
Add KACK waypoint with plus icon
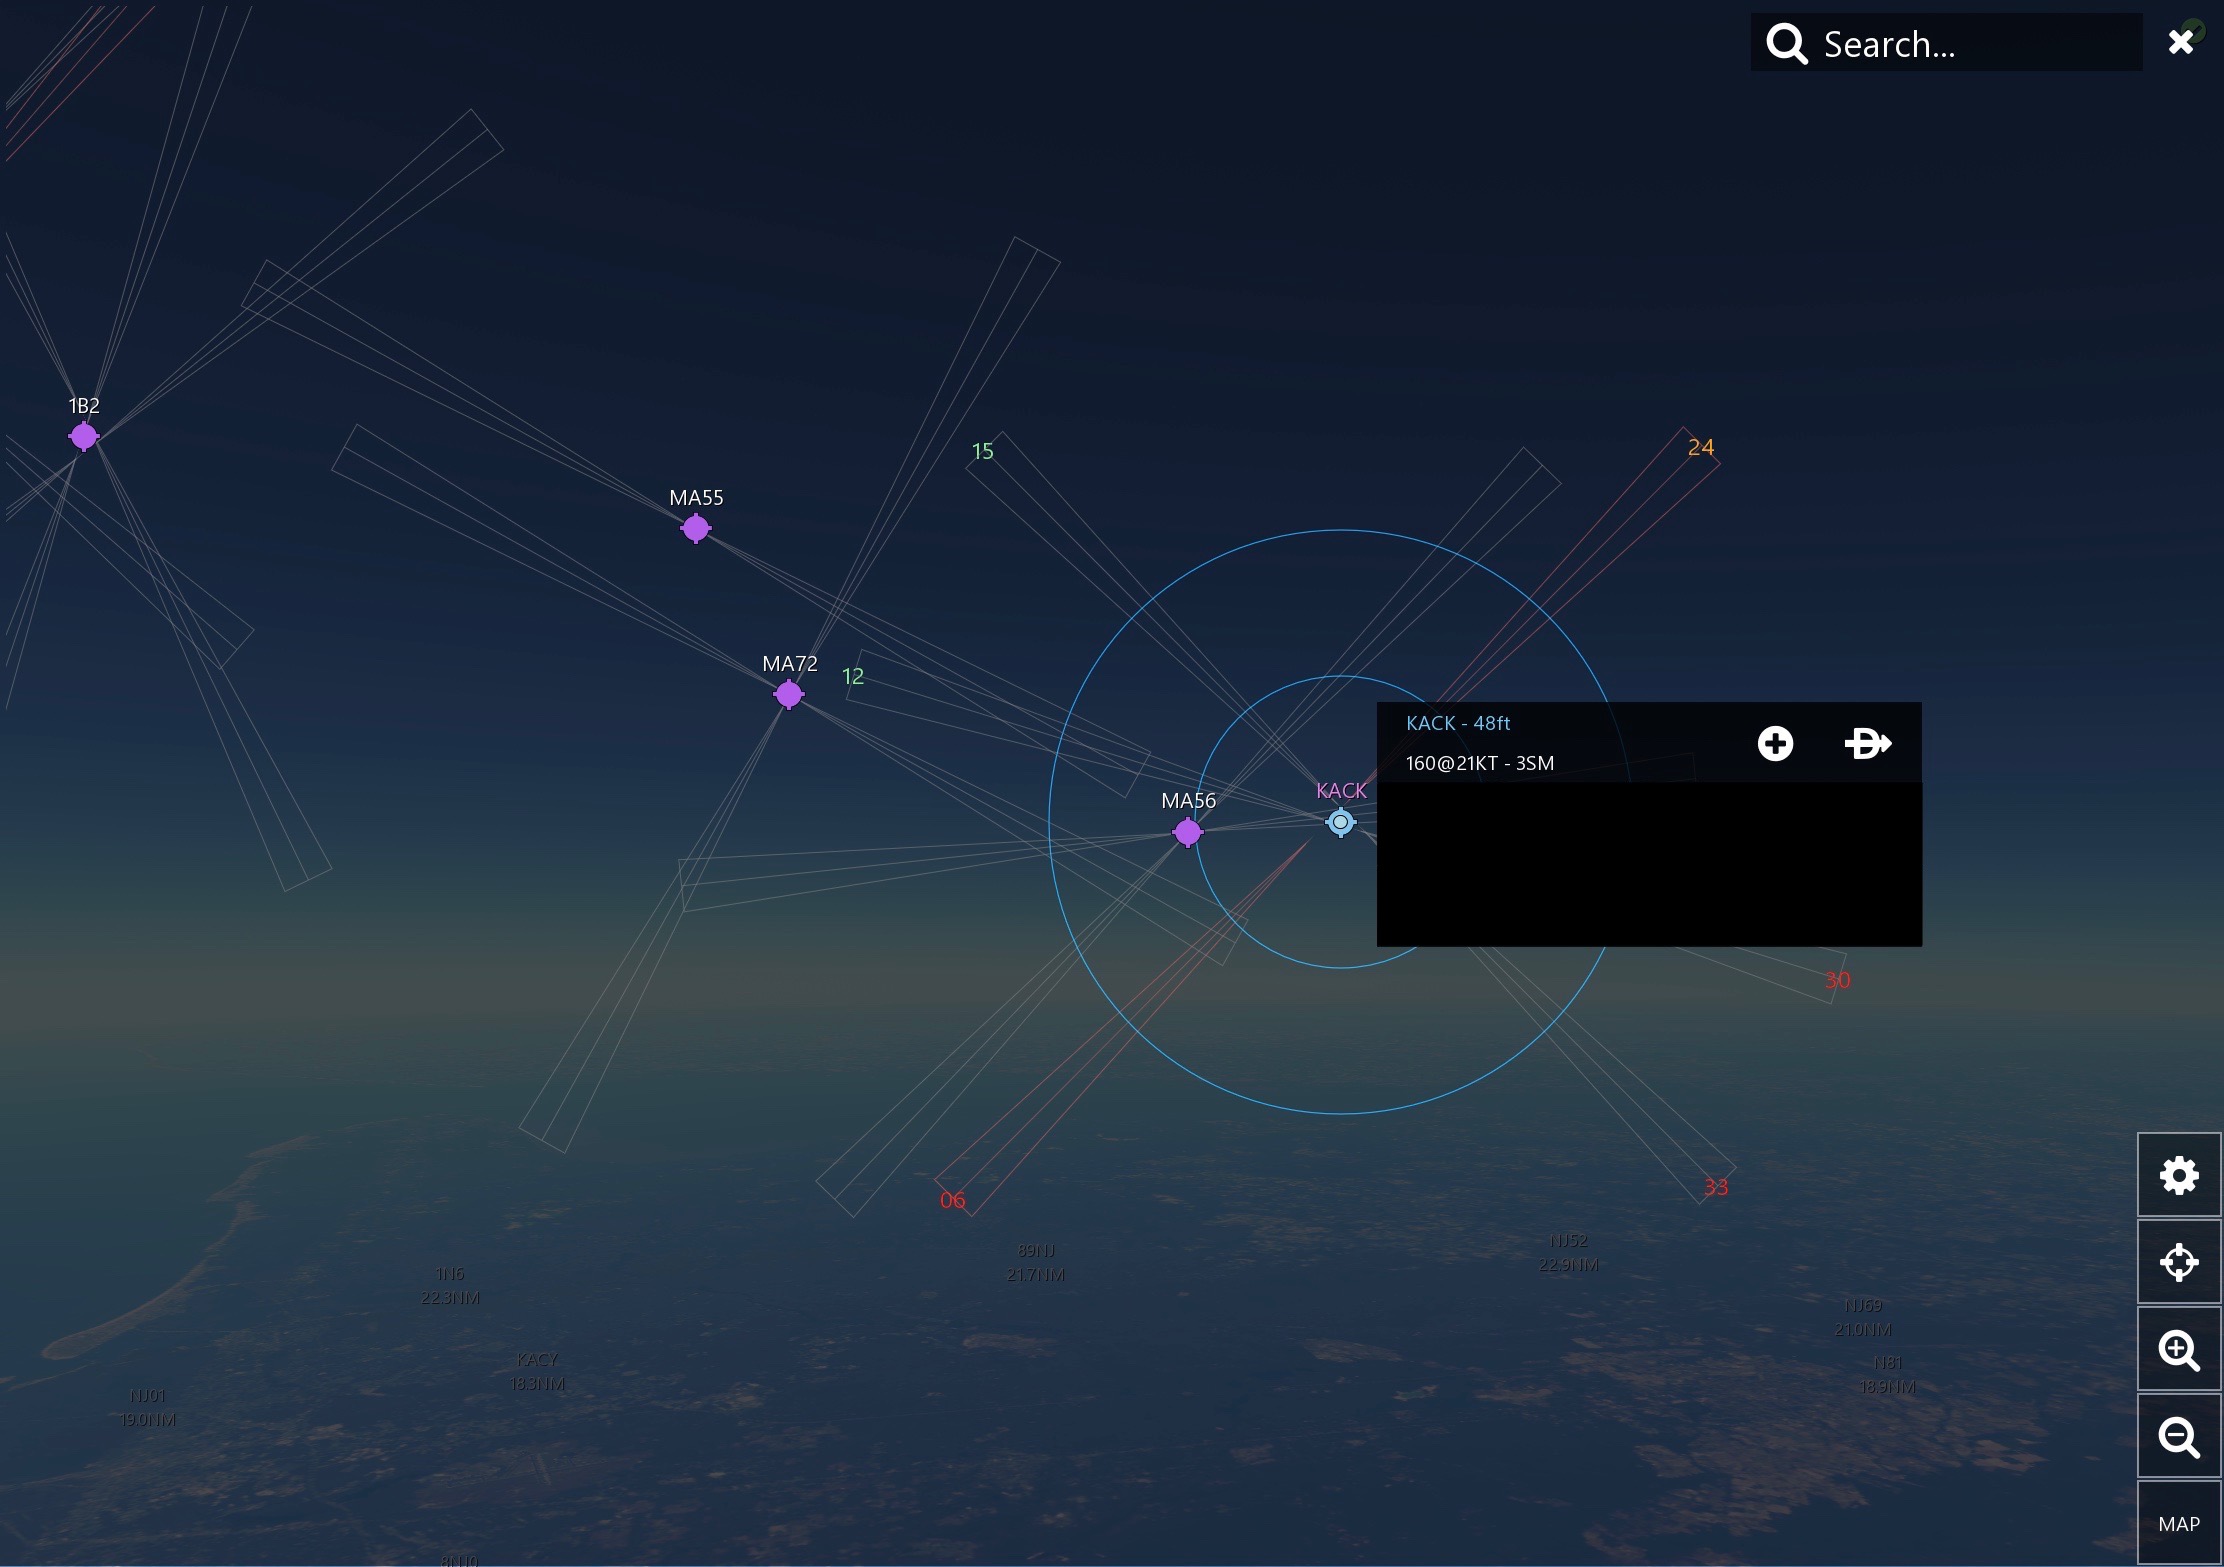click(x=1775, y=743)
